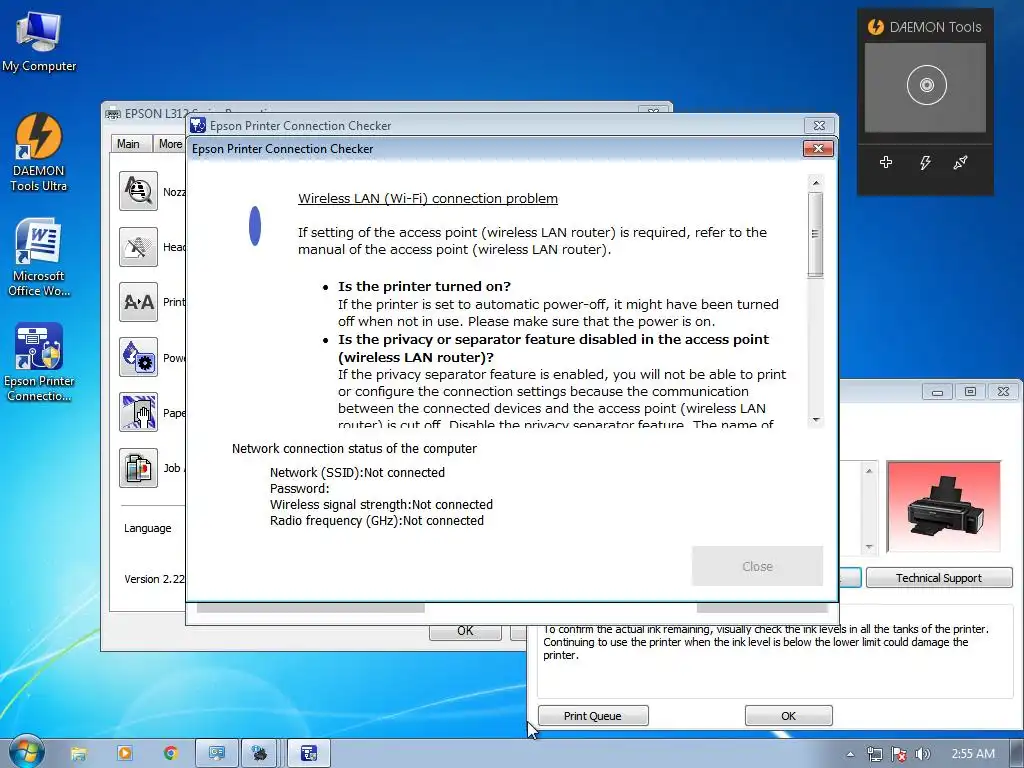1024x768 pixels.
Task: Click the Head Cleaning icon in EPSON properties
Action: [138, 246]
